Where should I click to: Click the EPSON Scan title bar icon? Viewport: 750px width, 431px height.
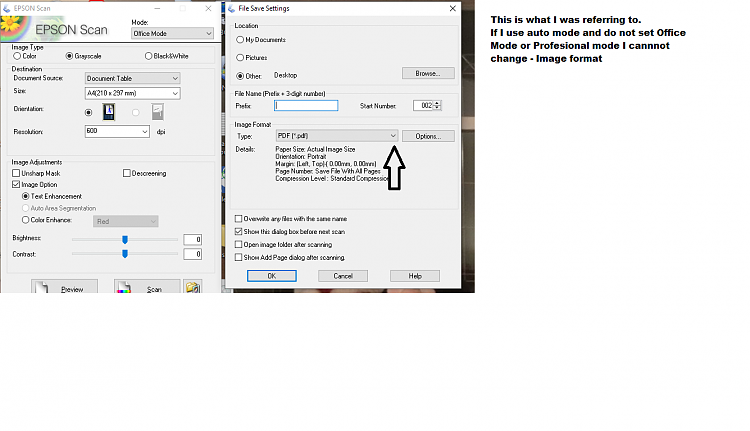(x=6, y=9)
